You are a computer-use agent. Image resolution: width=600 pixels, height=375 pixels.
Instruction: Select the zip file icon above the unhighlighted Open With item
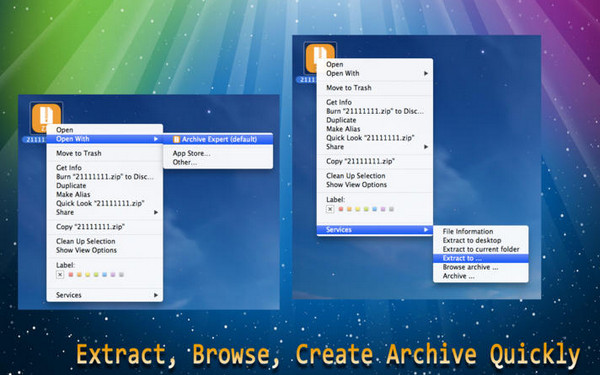(x=319, y=57)
